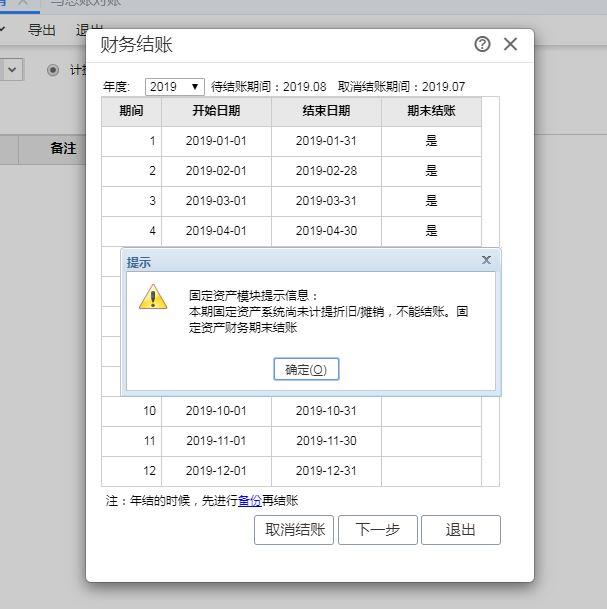Select the 2019-01-01 start date cell
The image size is (607, 609).
point(216,141)
